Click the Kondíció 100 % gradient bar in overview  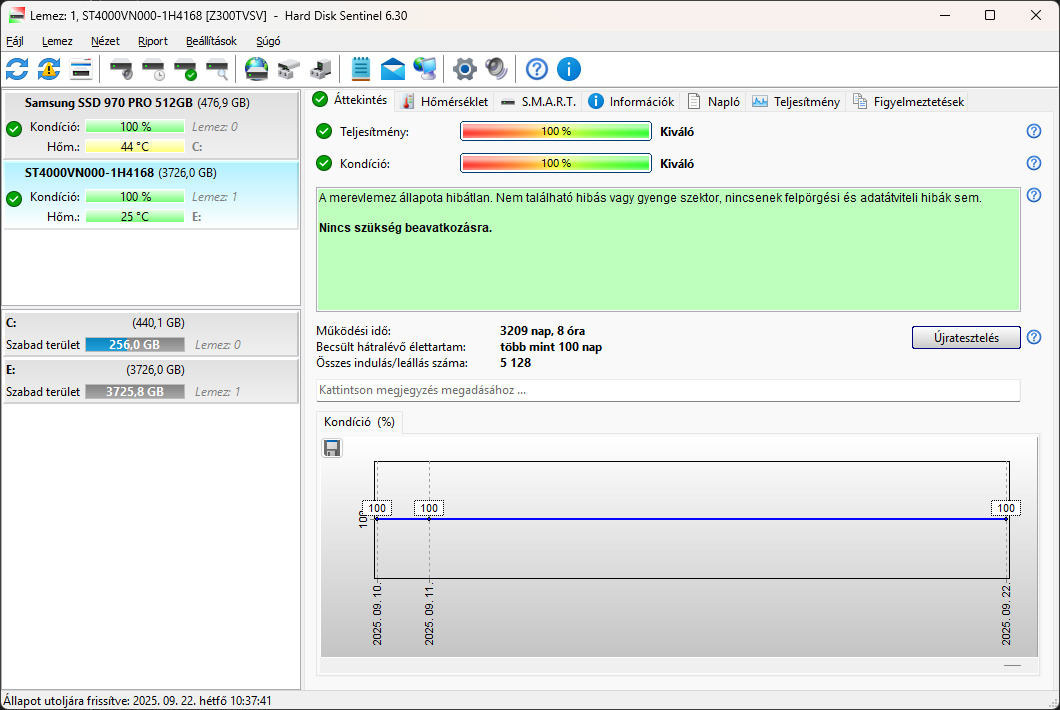coord(556,163)
